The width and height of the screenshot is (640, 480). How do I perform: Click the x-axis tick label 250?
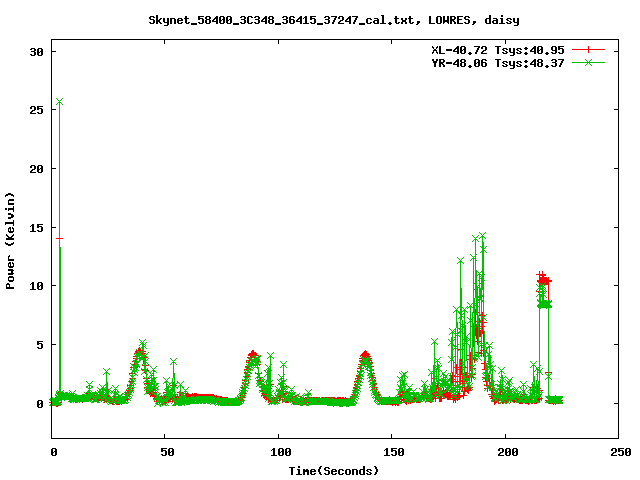(621, 452)
